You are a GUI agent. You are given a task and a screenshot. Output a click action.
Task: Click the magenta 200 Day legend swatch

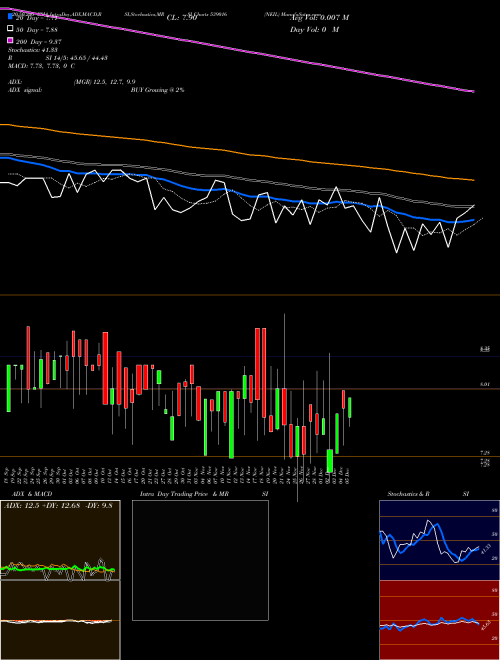pyautogui.click(x=10, y=41)
